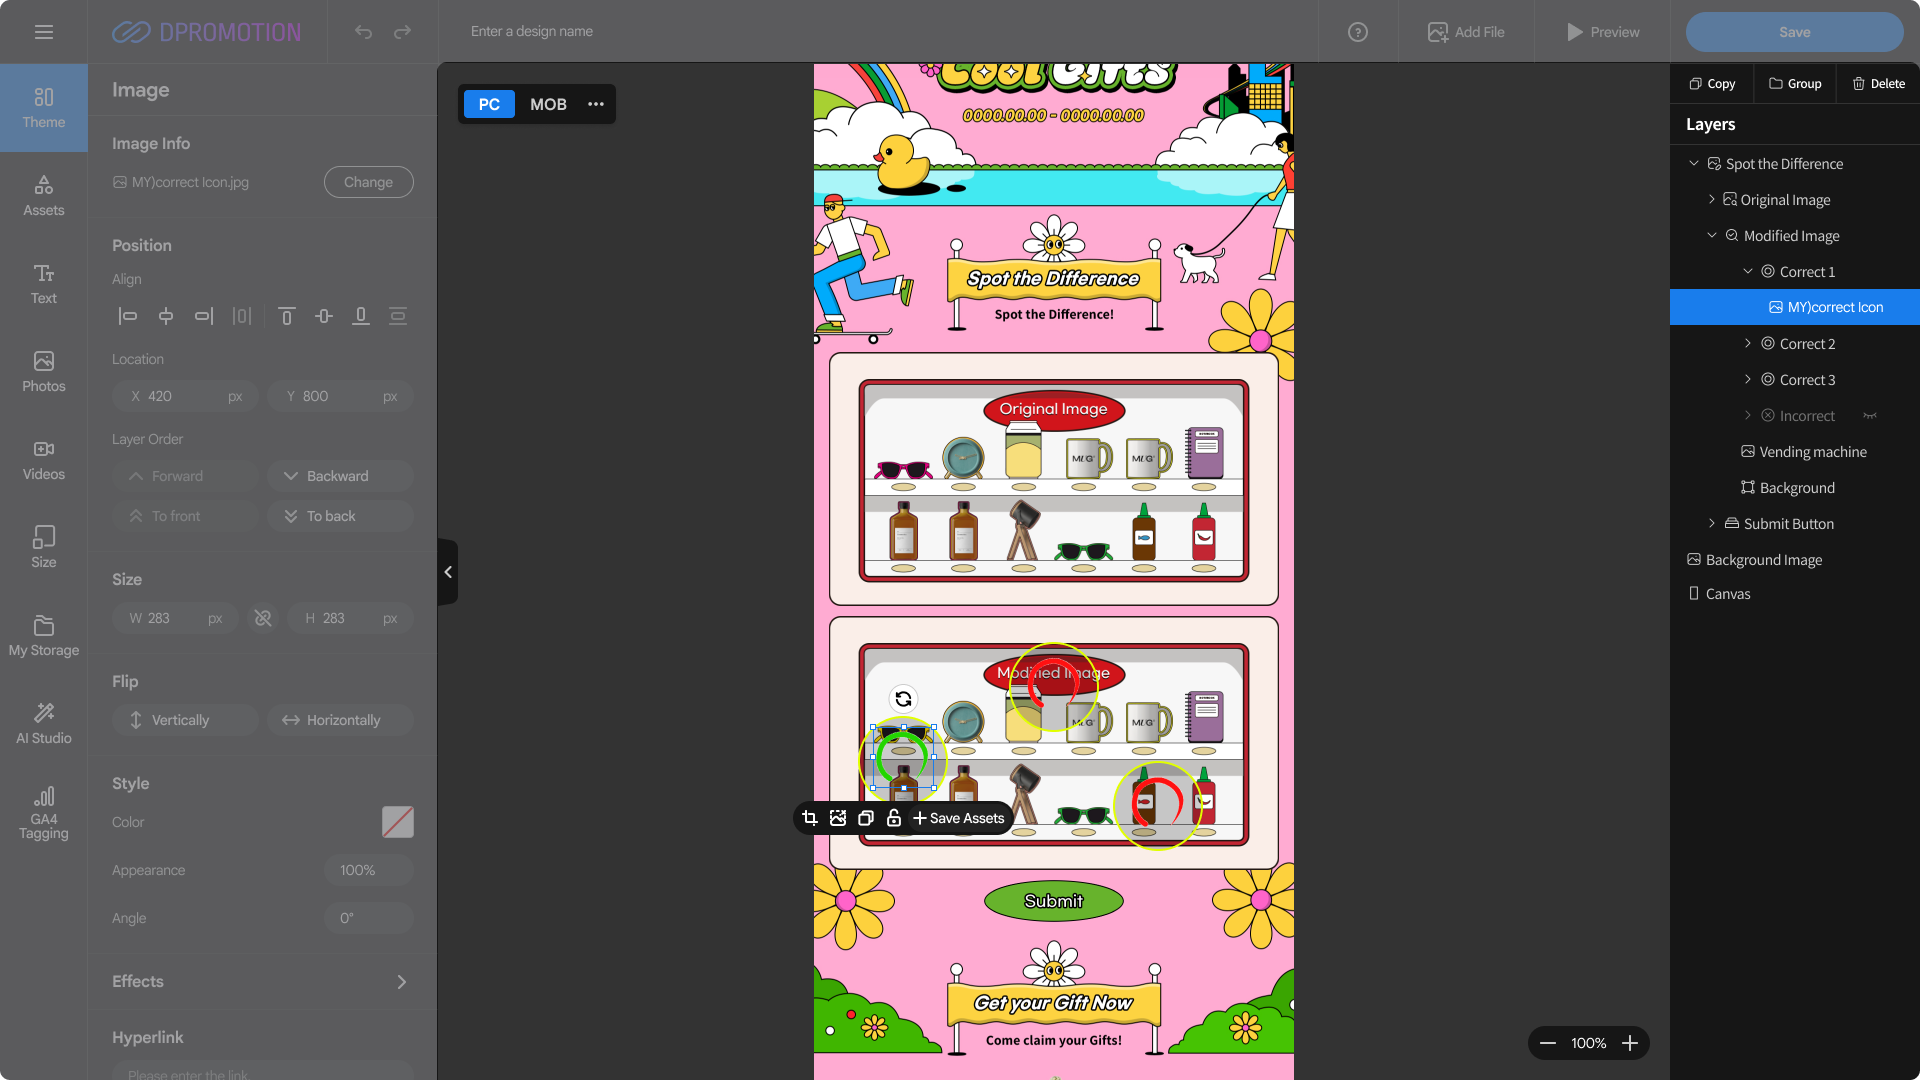Click the align top icon
Viewport: 1920px width, 1080px height.
pos(286,316)
